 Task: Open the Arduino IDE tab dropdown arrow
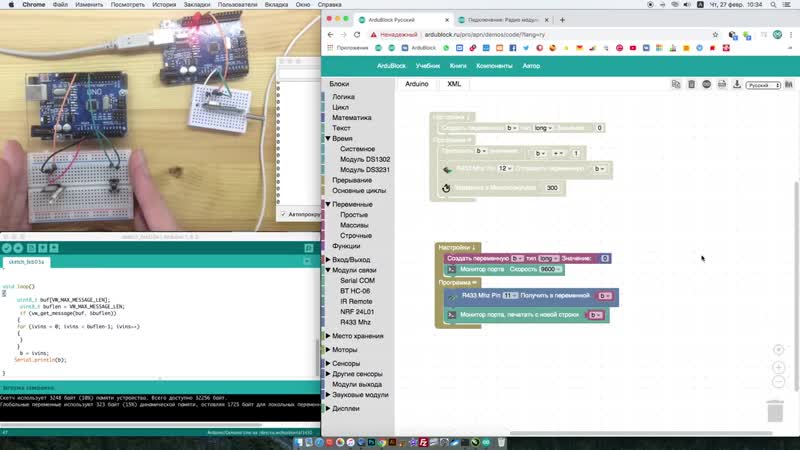307,262
